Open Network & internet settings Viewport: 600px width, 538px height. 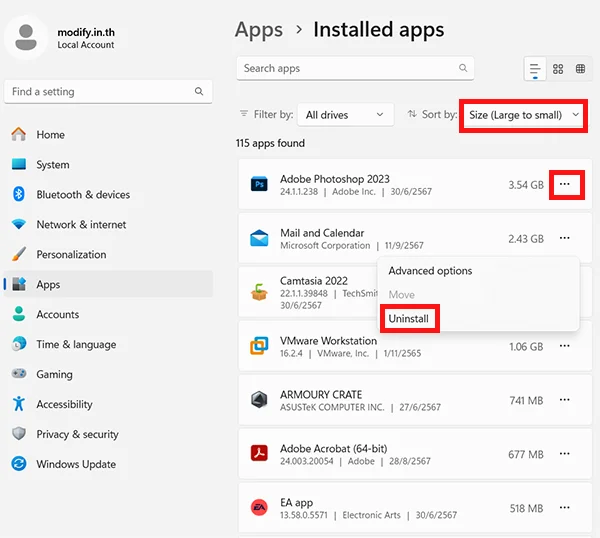pyautogui.click(x=108, y=224)
